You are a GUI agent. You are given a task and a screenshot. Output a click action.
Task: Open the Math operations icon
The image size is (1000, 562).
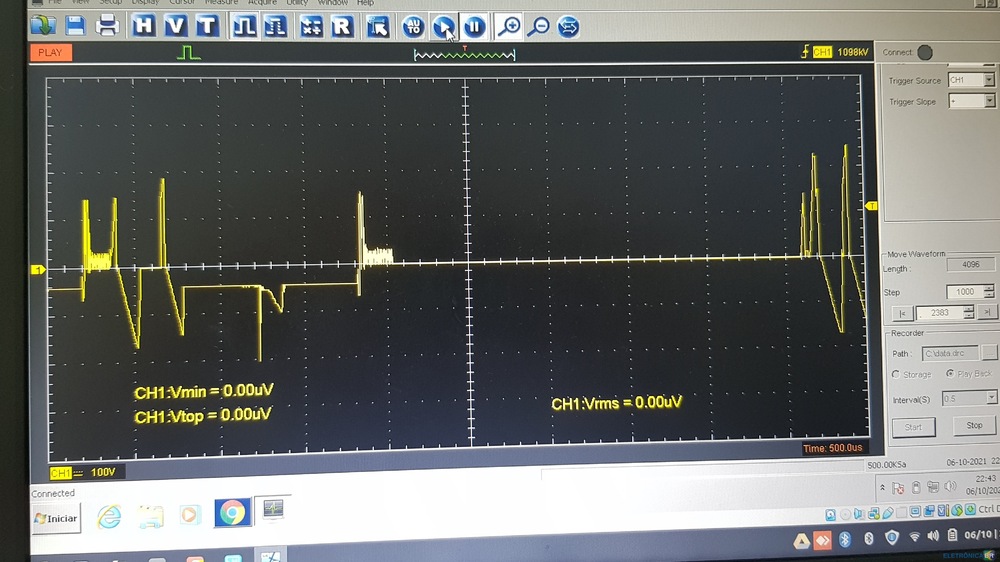pyautogui.click(x=311, y=26)
